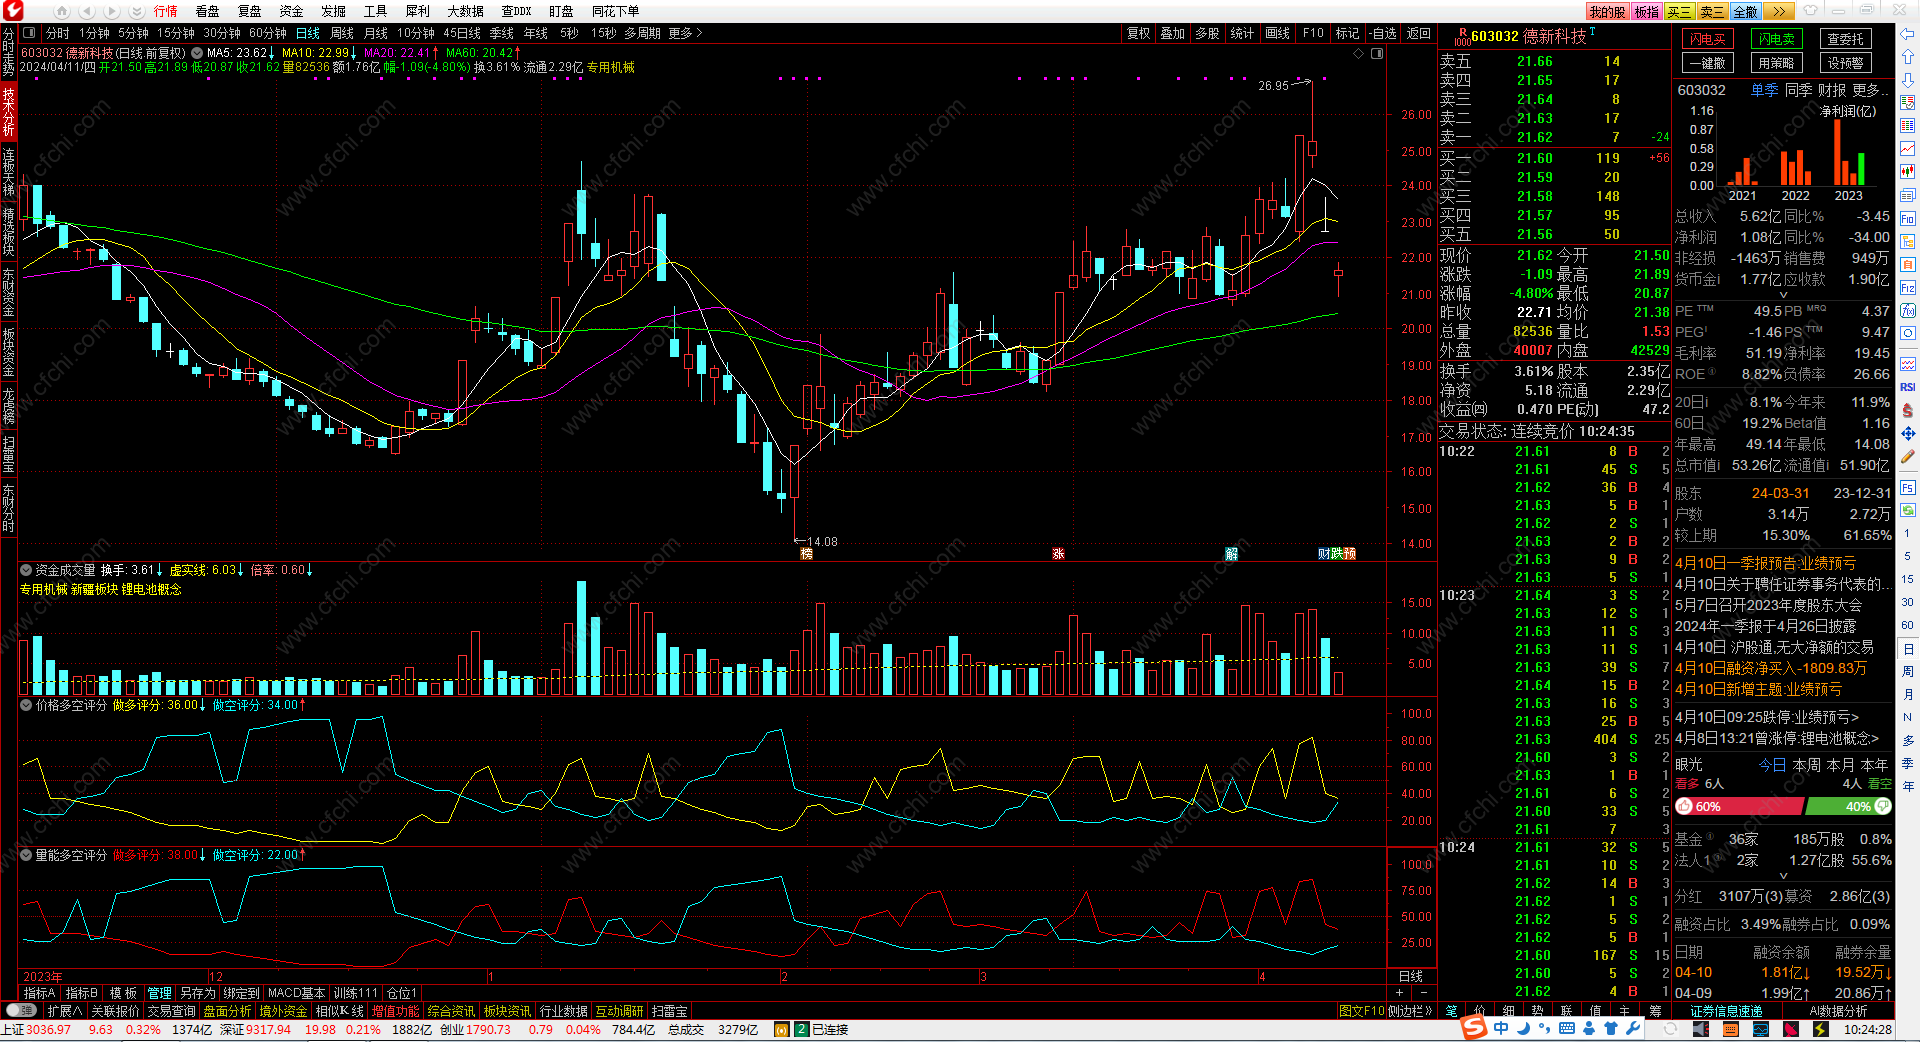Click the 中 input language indicator
This screenshot has width=1920, height=1042.
pyautogui.click(x=1501, y=1028)
